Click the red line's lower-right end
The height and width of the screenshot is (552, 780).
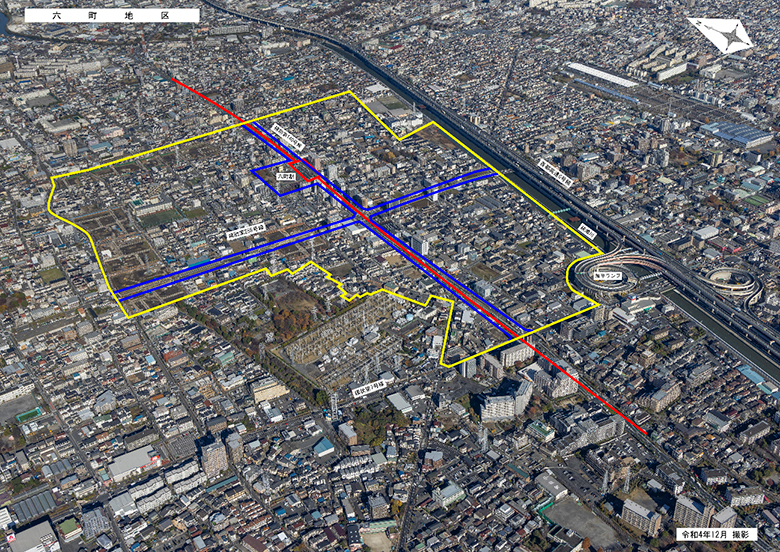[645, 434]
